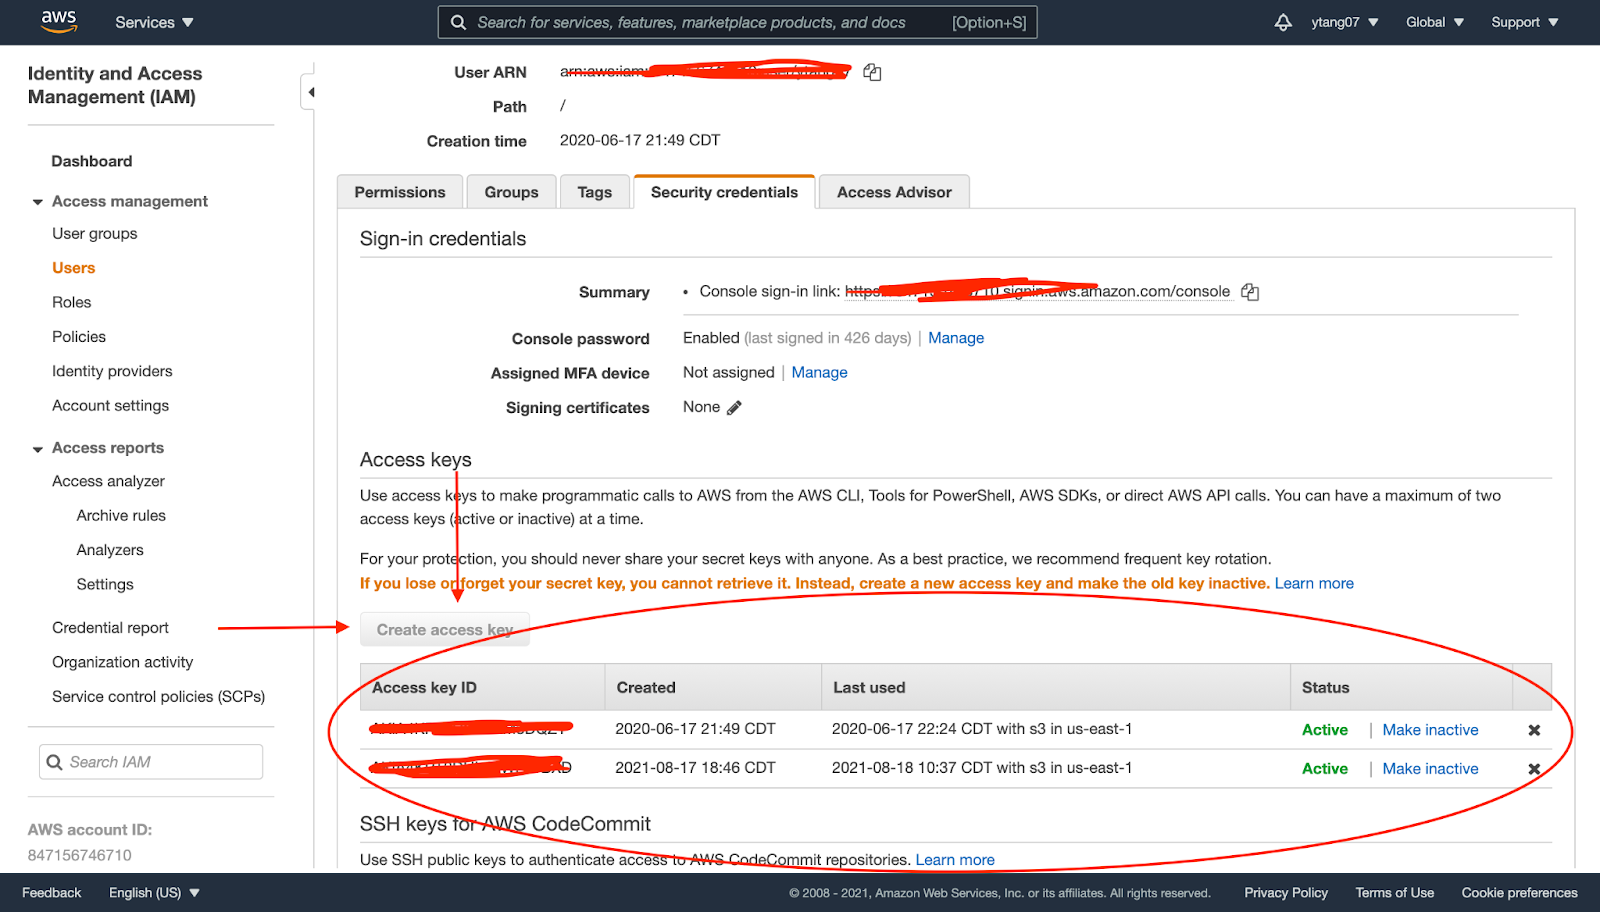
Task: Open User groups in the sidebar
Action: (95, 233)
